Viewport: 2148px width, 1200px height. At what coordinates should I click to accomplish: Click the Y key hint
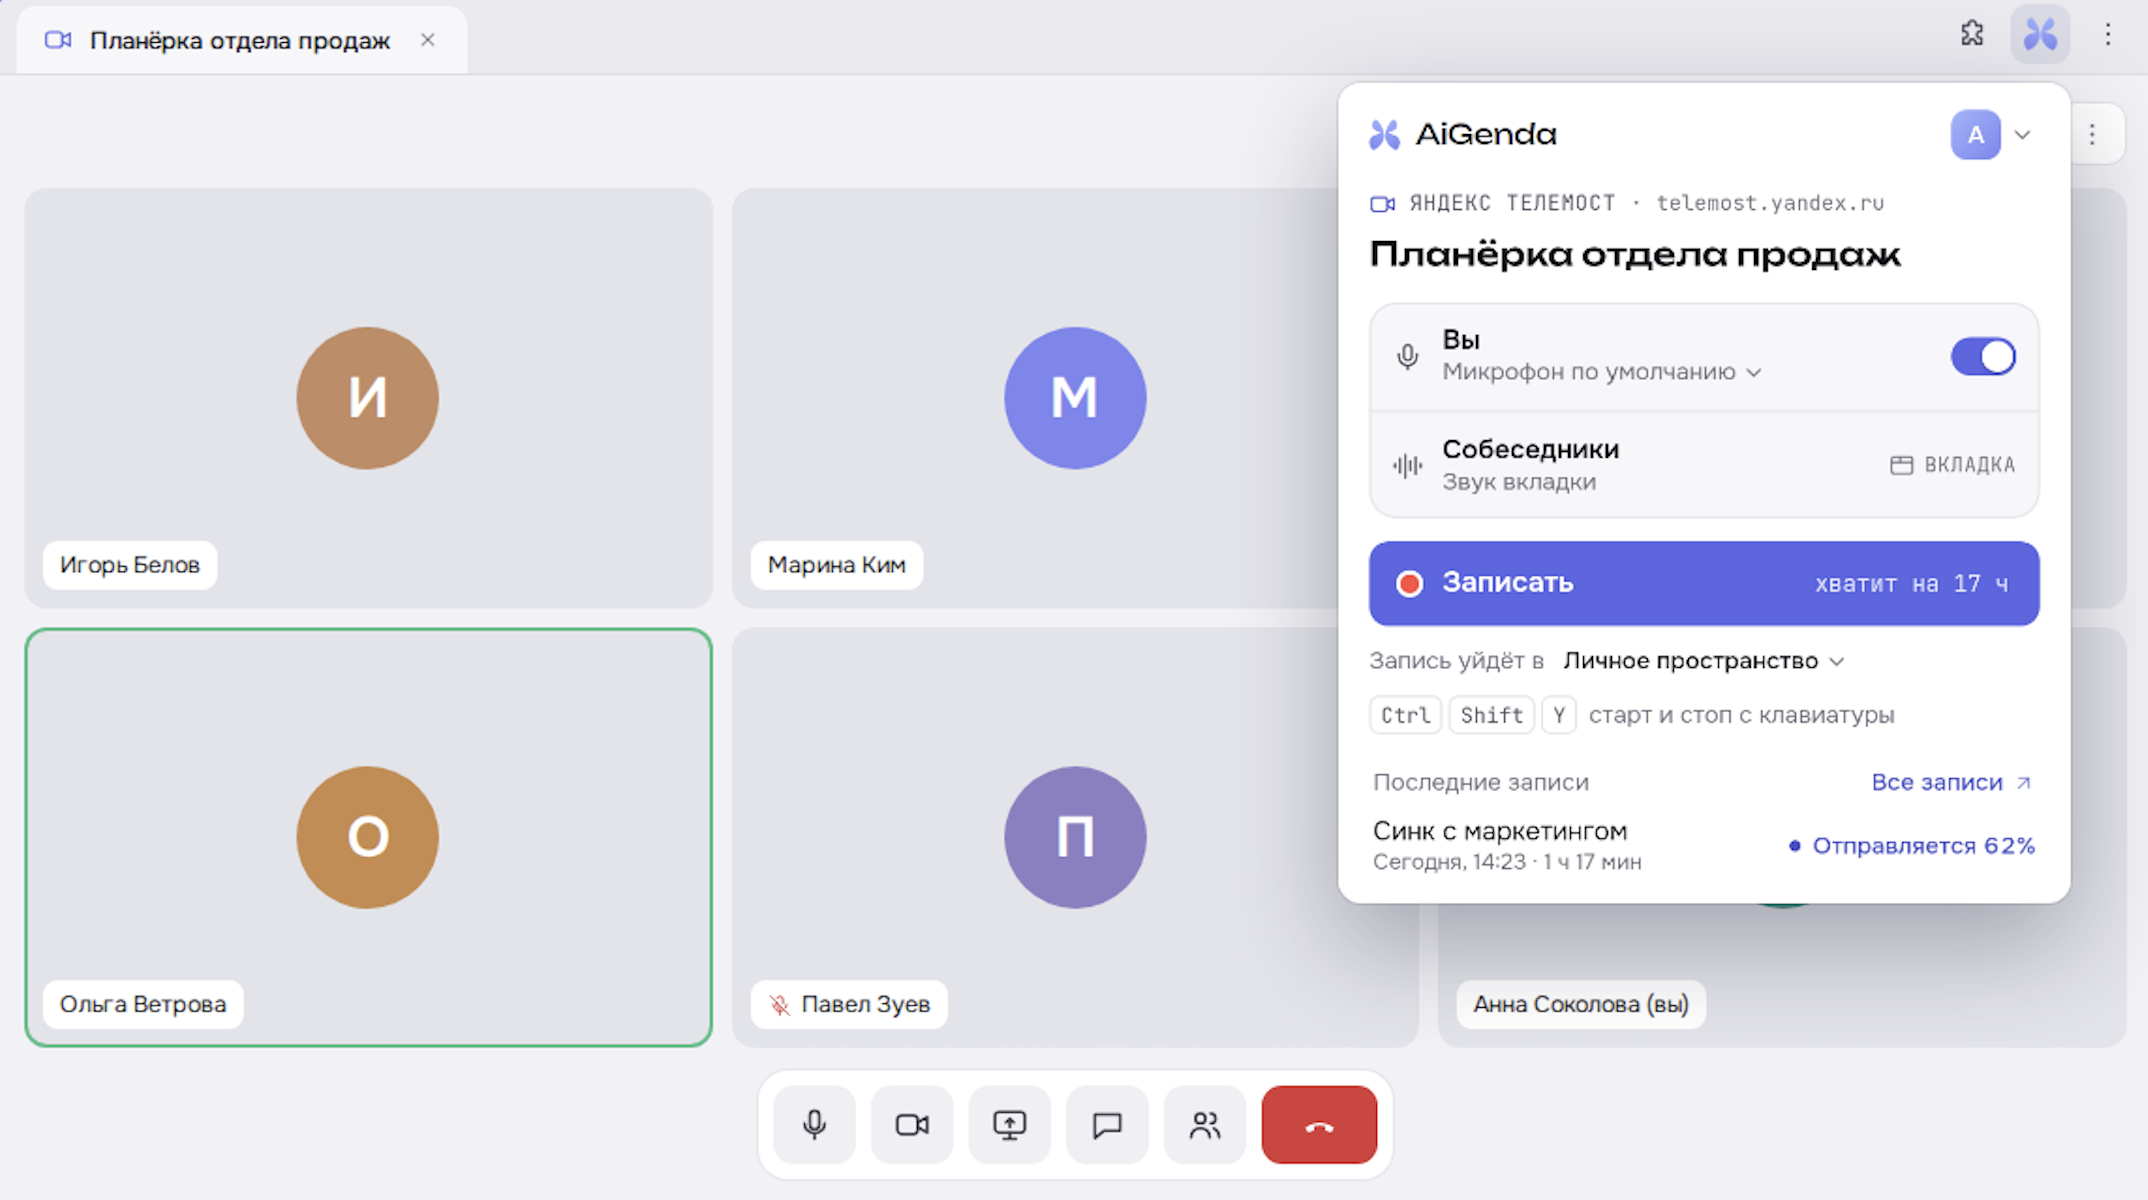(x=1558, y=715)
